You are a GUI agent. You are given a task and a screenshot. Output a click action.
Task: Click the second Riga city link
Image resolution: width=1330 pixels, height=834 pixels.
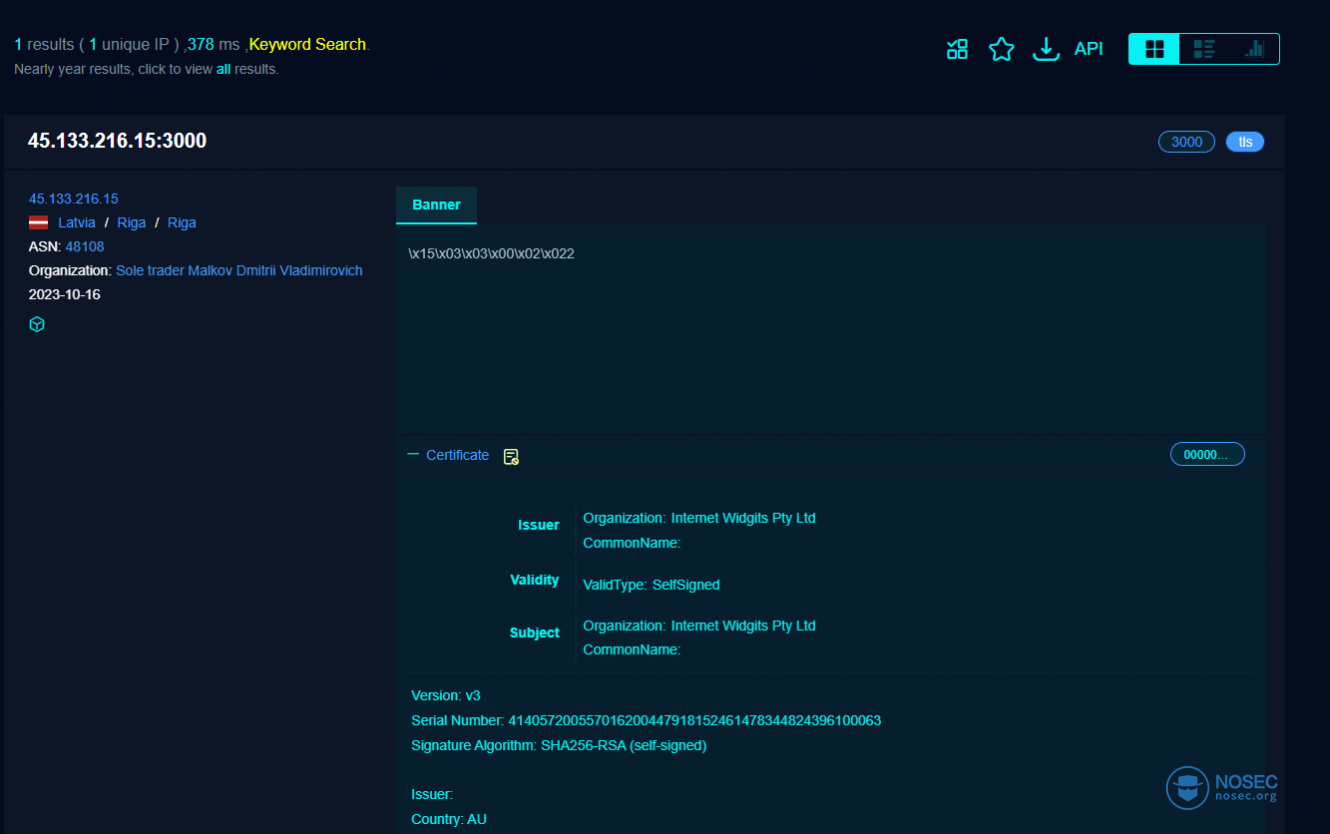pyautogui.click(x=181, y=223)
